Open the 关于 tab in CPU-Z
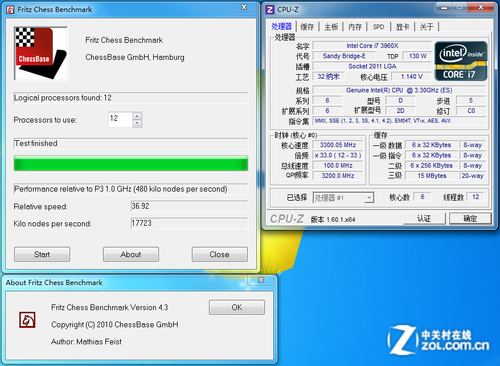500x366 pixels. (426, 27)
